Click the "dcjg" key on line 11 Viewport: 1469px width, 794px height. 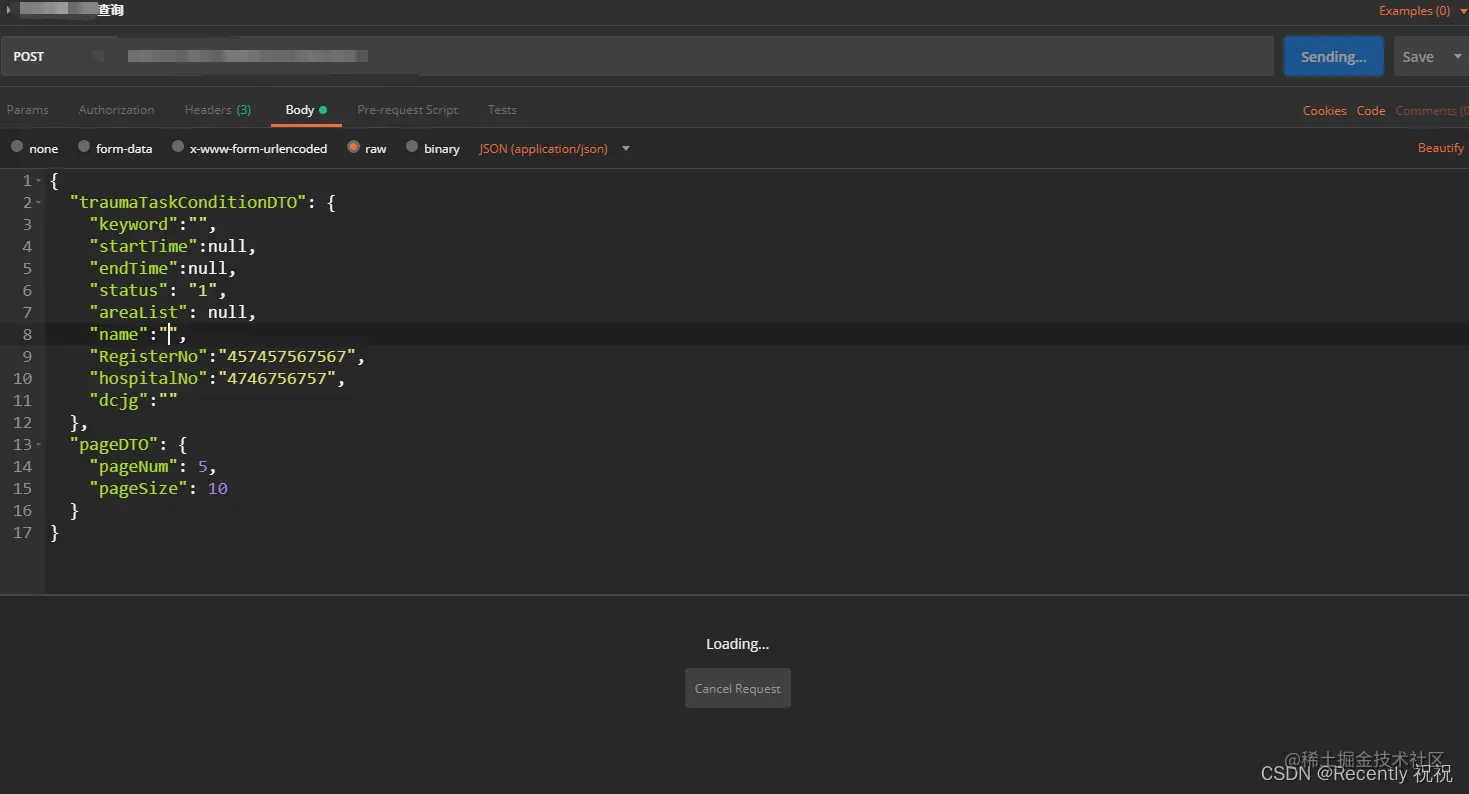coord(119,400)
